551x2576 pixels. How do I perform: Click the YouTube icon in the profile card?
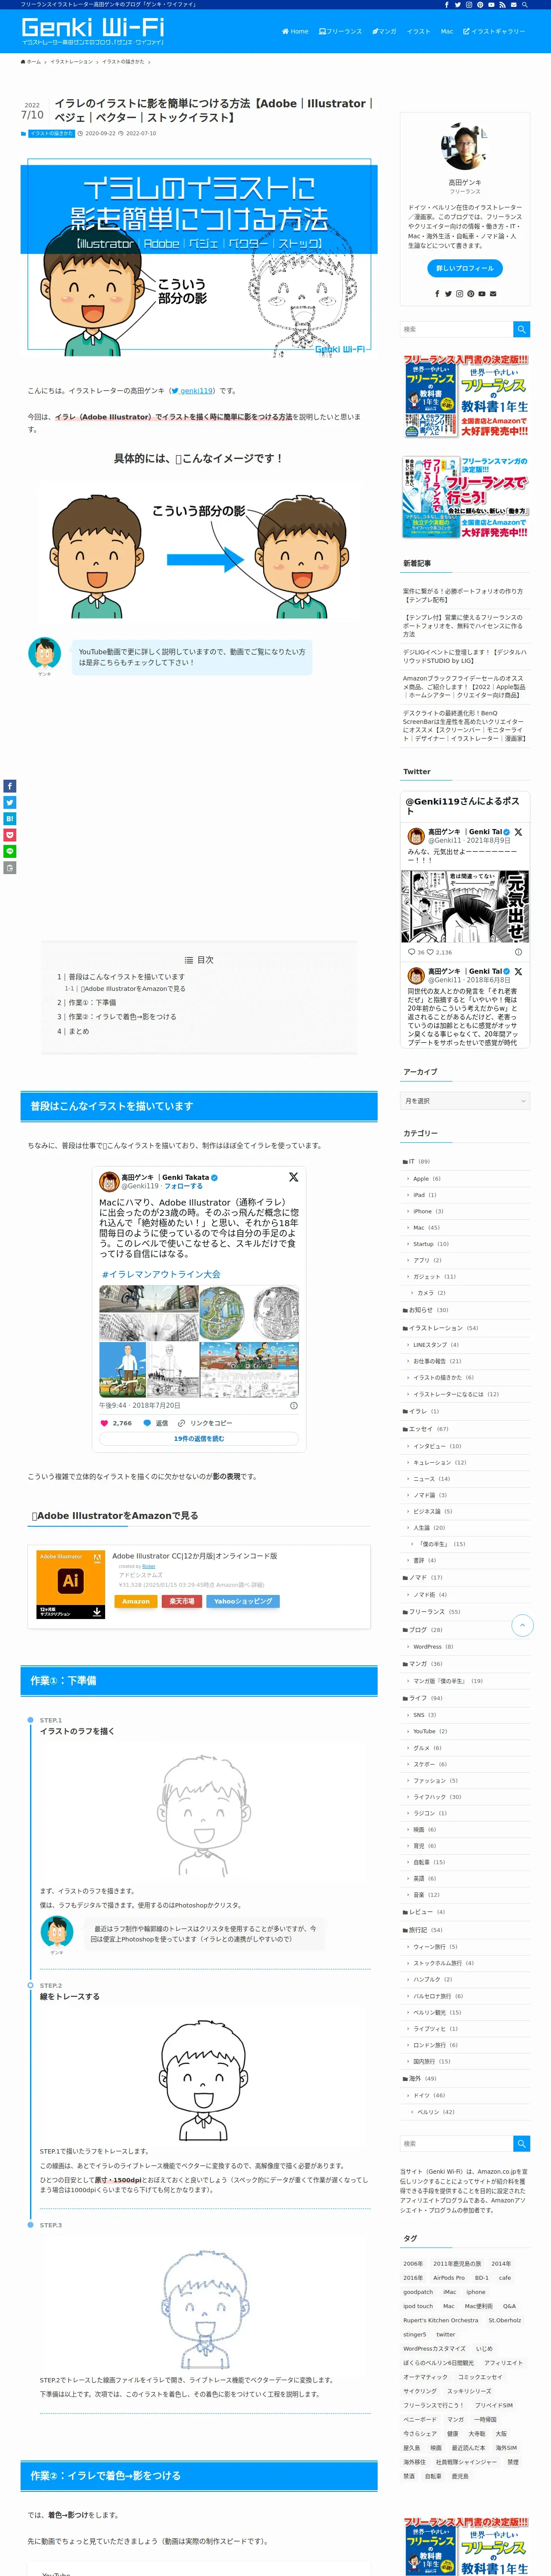[481, 294]
